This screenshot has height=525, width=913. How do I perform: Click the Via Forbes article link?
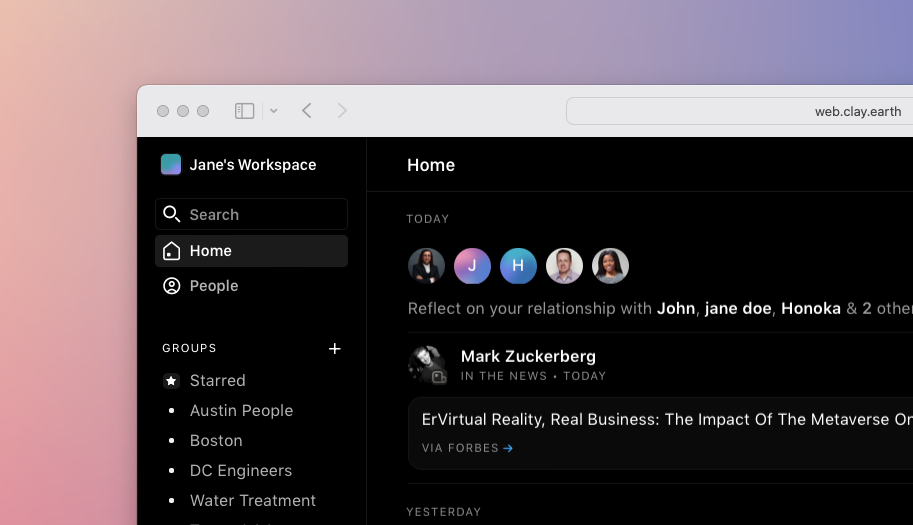click(467, 448)
